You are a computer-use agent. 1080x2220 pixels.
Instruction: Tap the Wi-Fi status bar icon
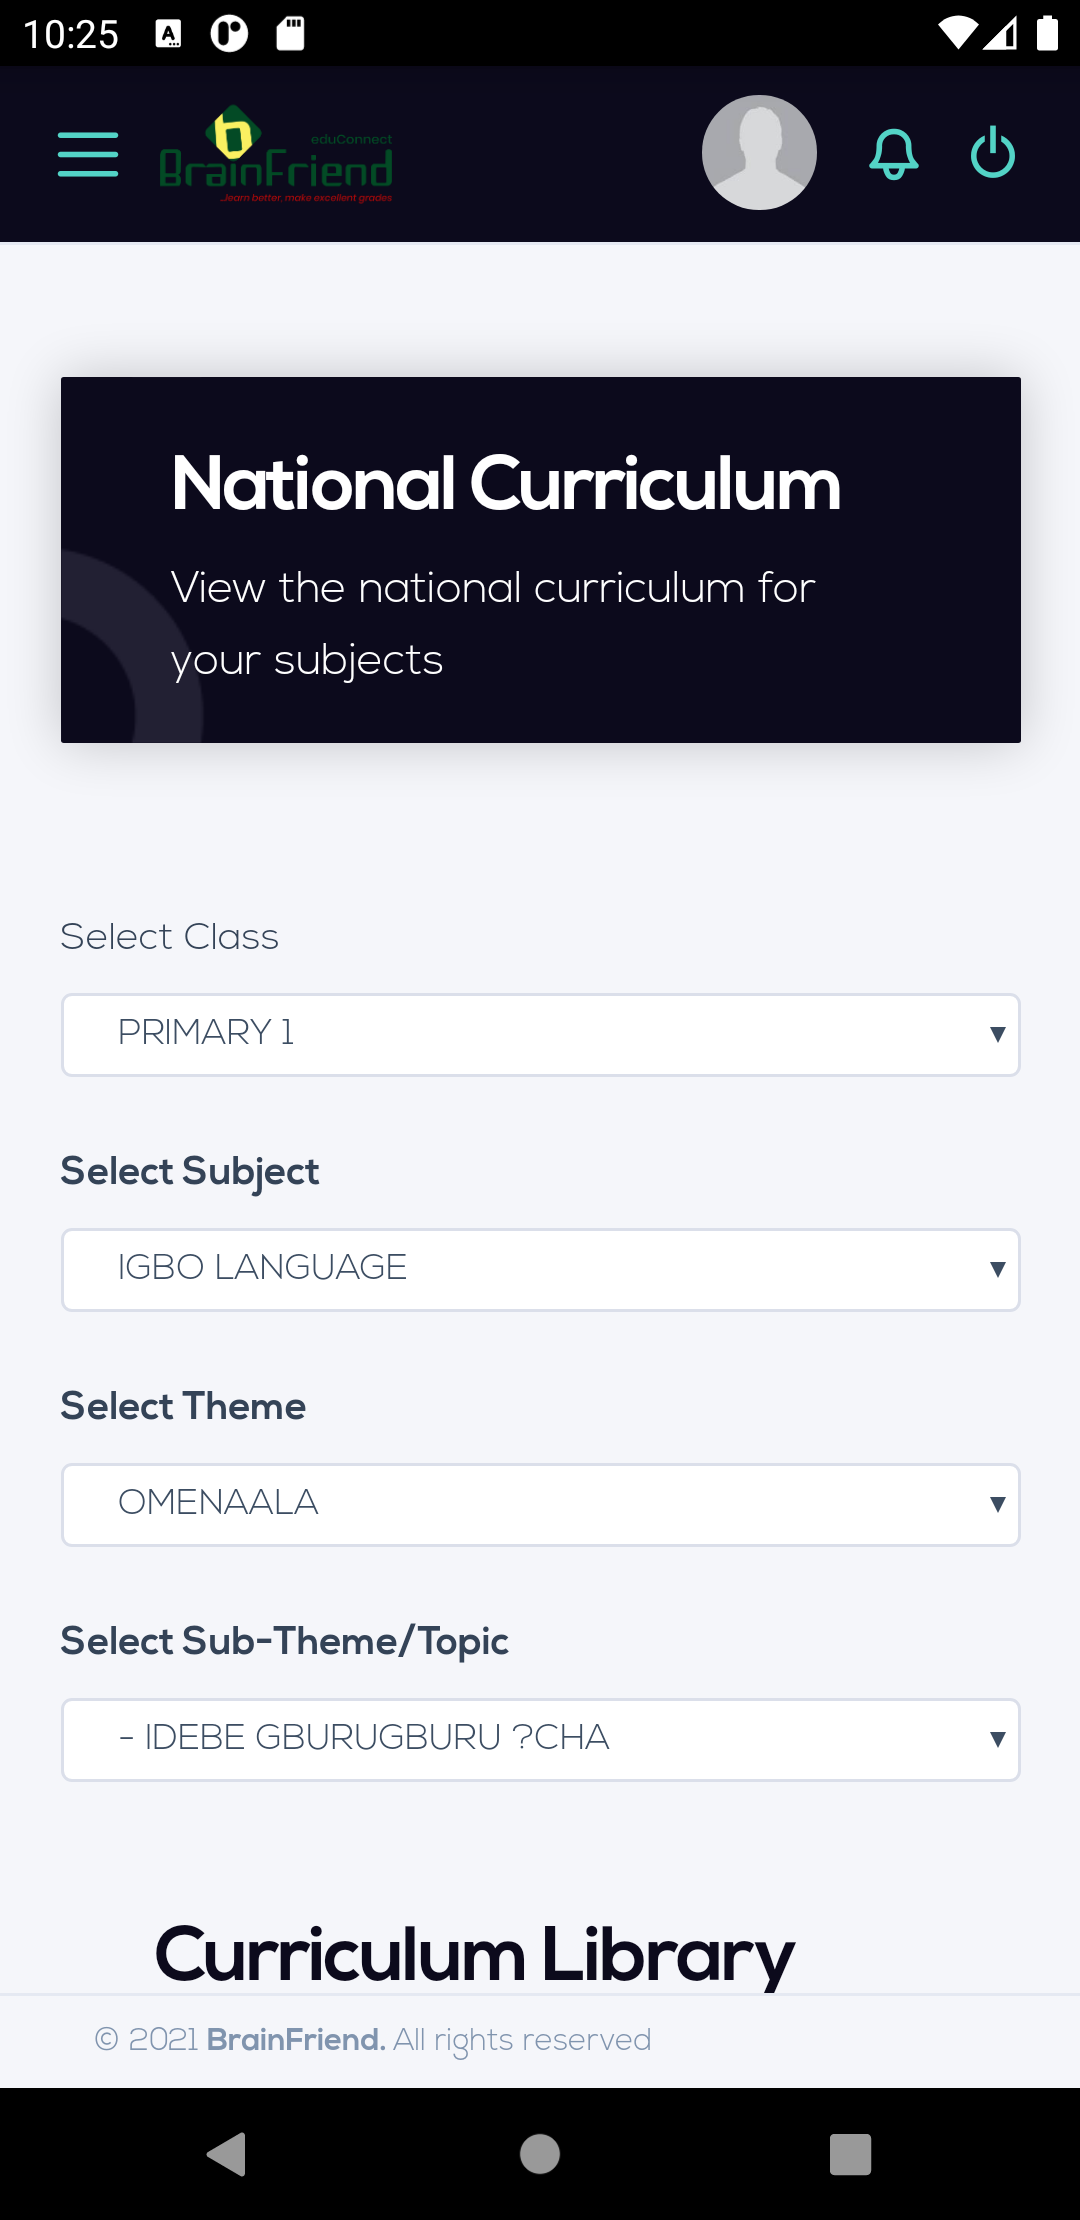[x=957, y=33]
